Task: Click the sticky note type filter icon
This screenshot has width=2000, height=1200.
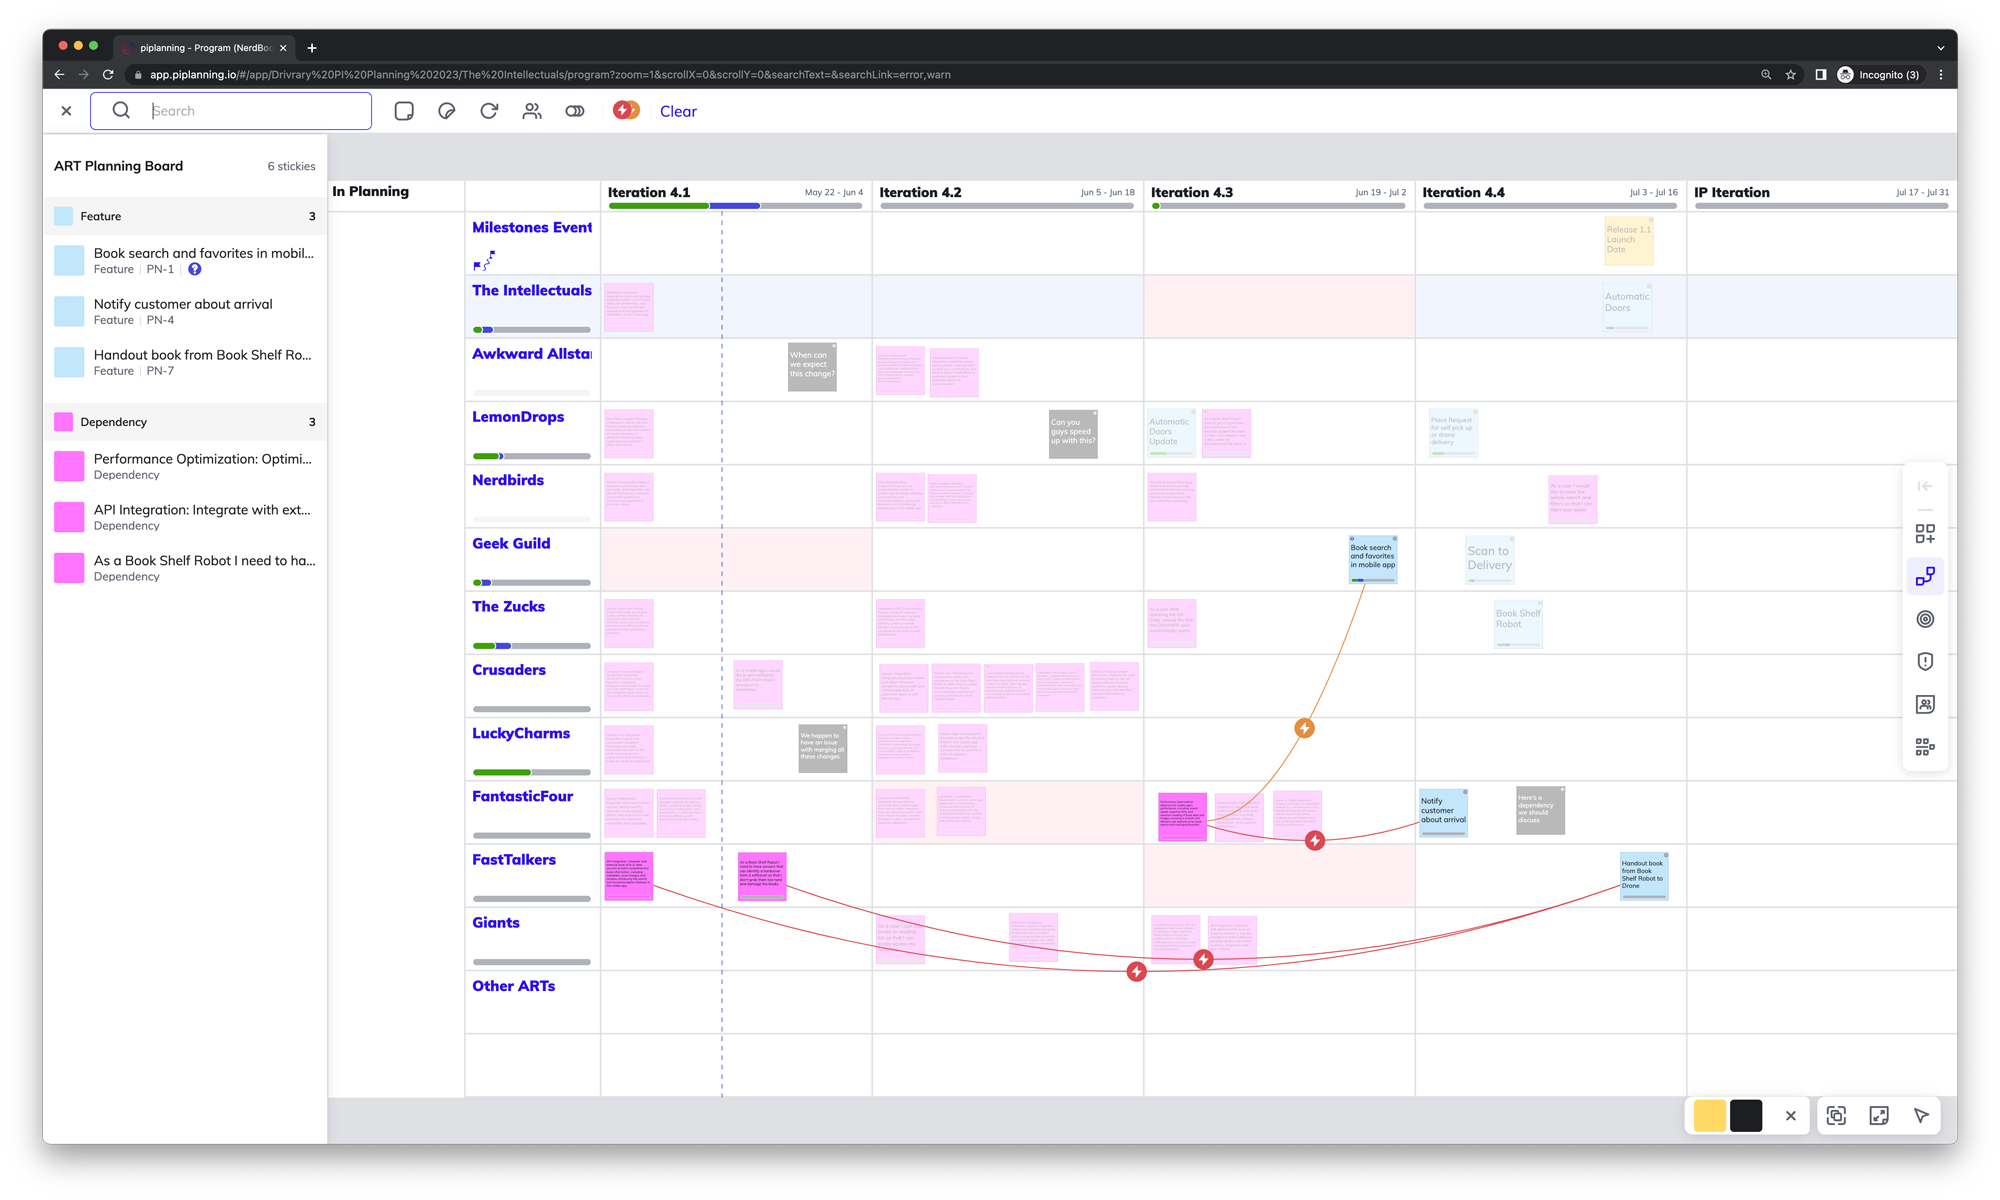Action: tap(404, 111)
